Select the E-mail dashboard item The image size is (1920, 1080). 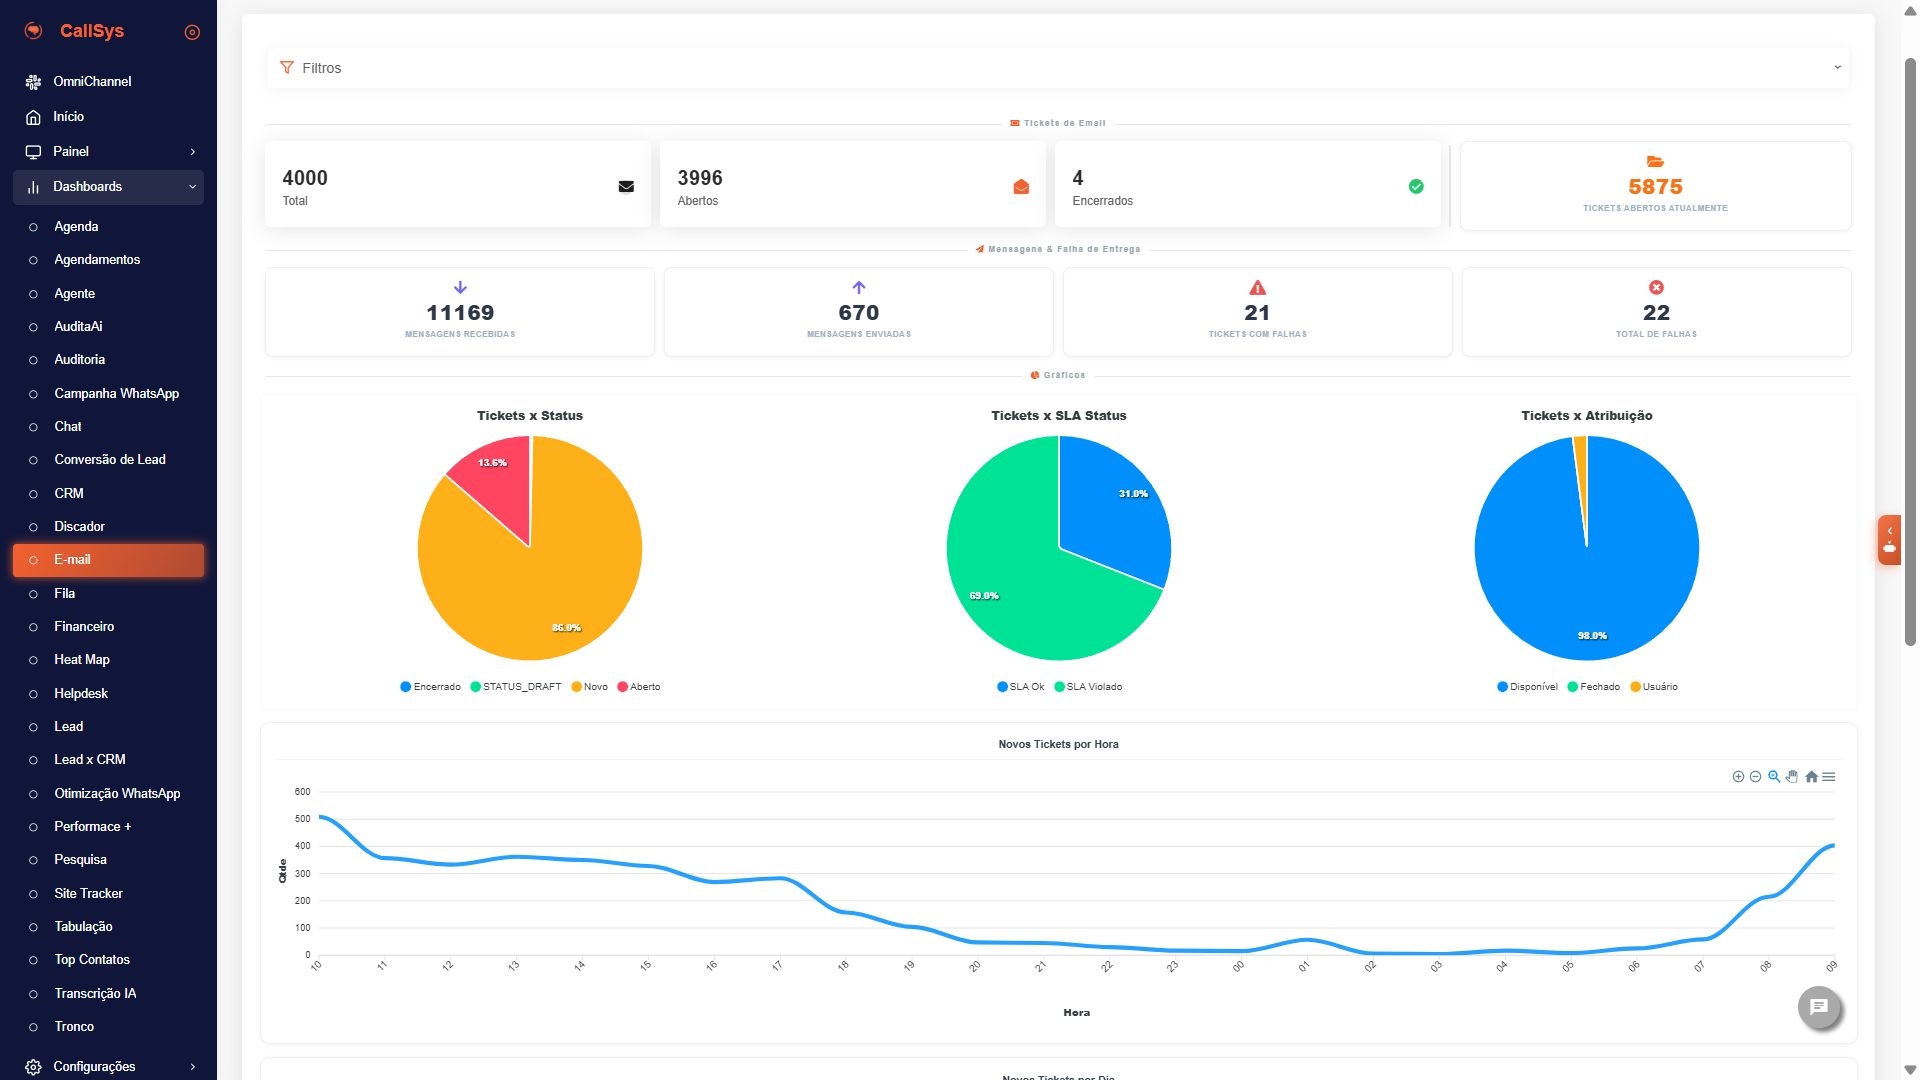(108, 560)
